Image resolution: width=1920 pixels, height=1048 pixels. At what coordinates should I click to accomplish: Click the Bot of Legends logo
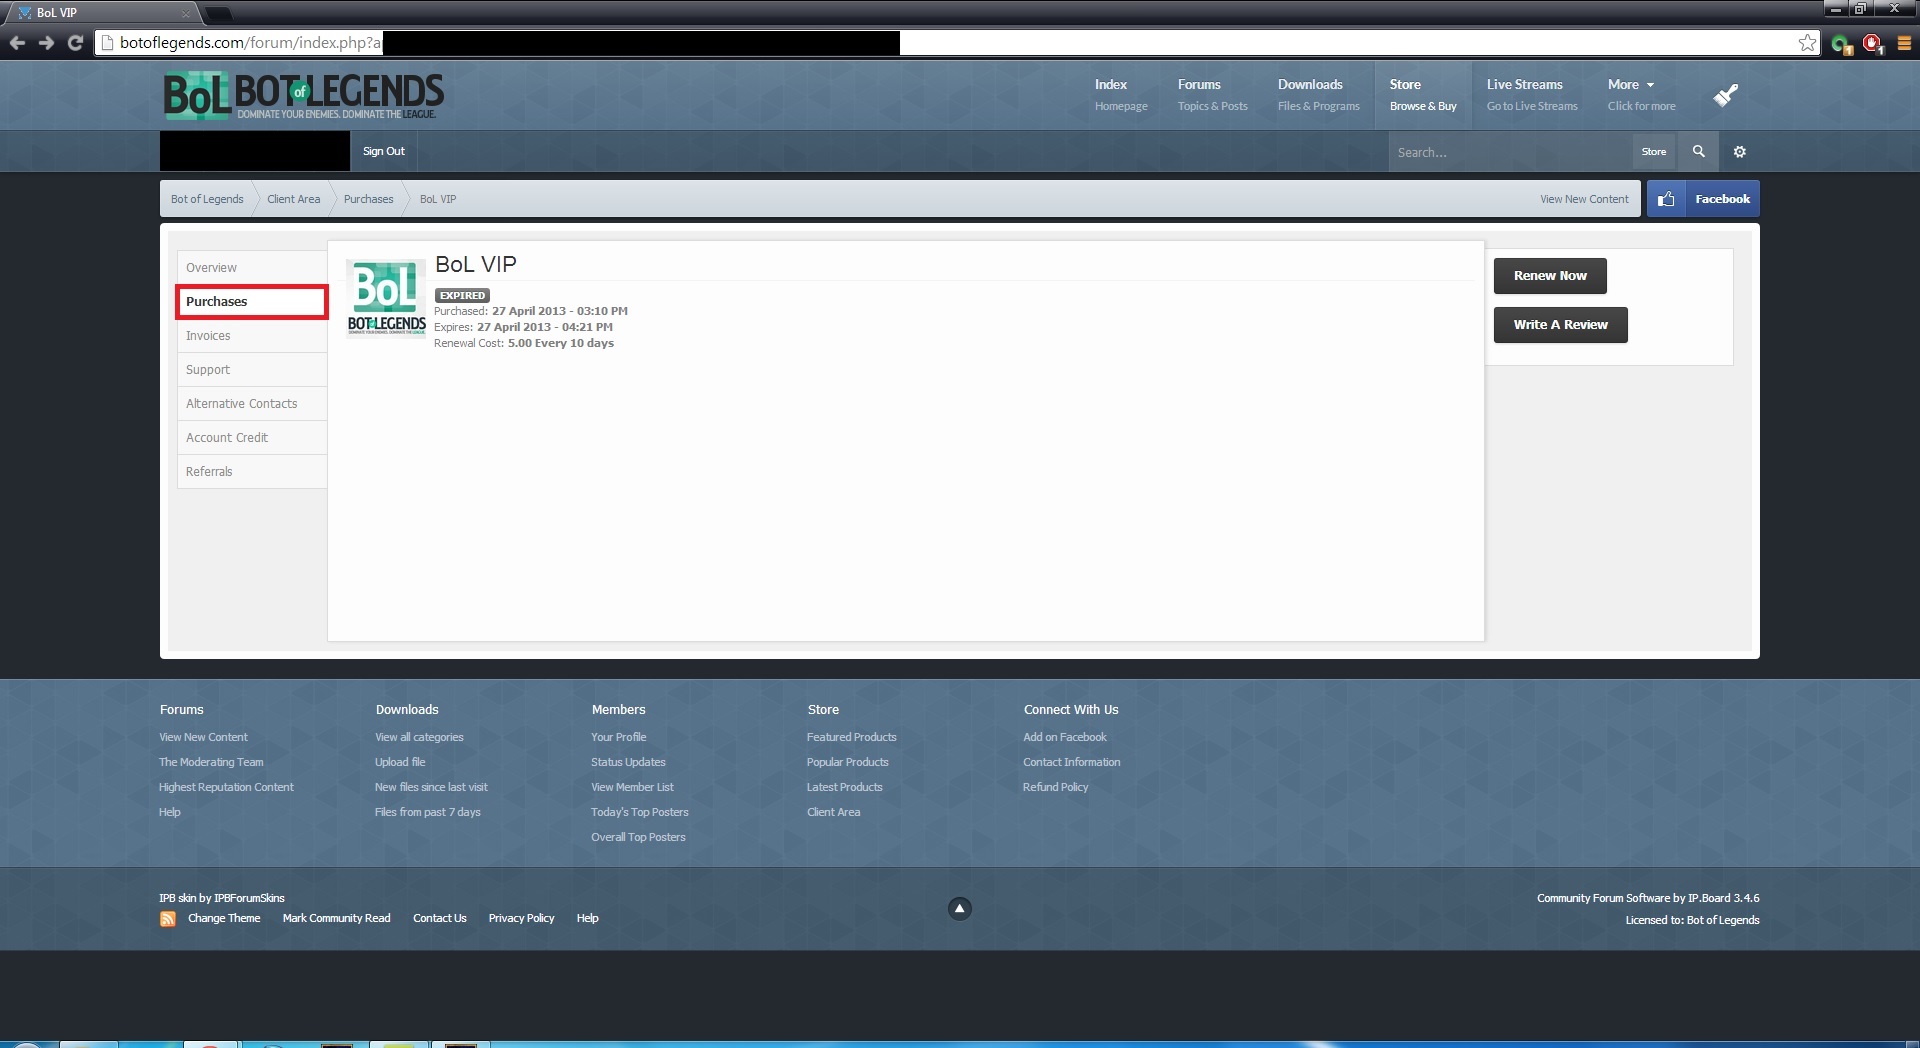(x=304, y=96)
